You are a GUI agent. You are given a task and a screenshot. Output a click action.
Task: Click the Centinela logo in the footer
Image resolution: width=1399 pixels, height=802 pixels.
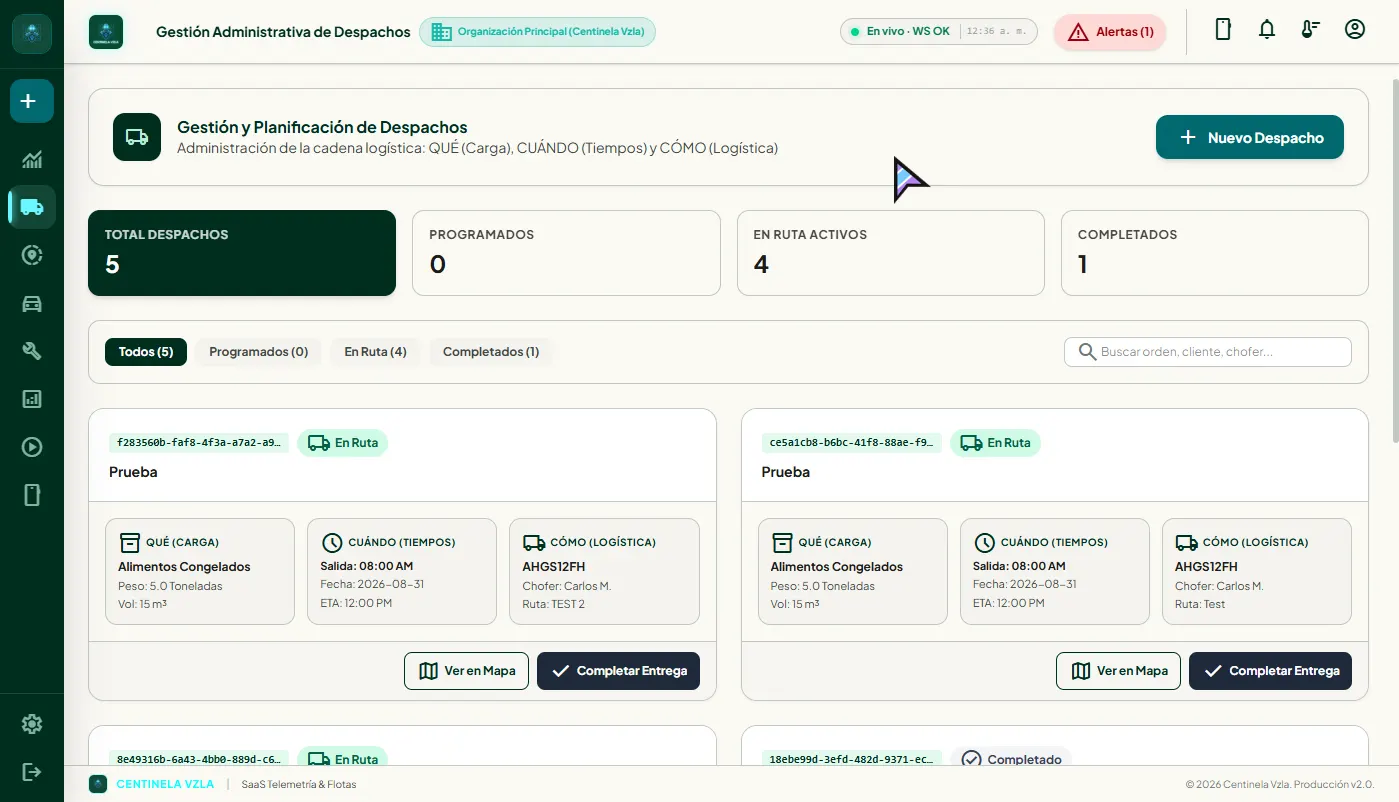(x=98, y=784)
